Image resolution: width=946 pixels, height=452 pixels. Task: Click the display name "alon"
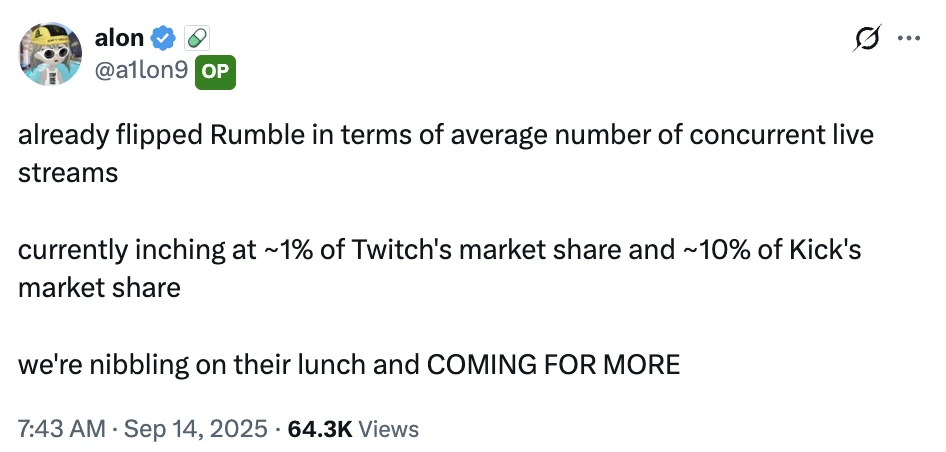(119, 39)
